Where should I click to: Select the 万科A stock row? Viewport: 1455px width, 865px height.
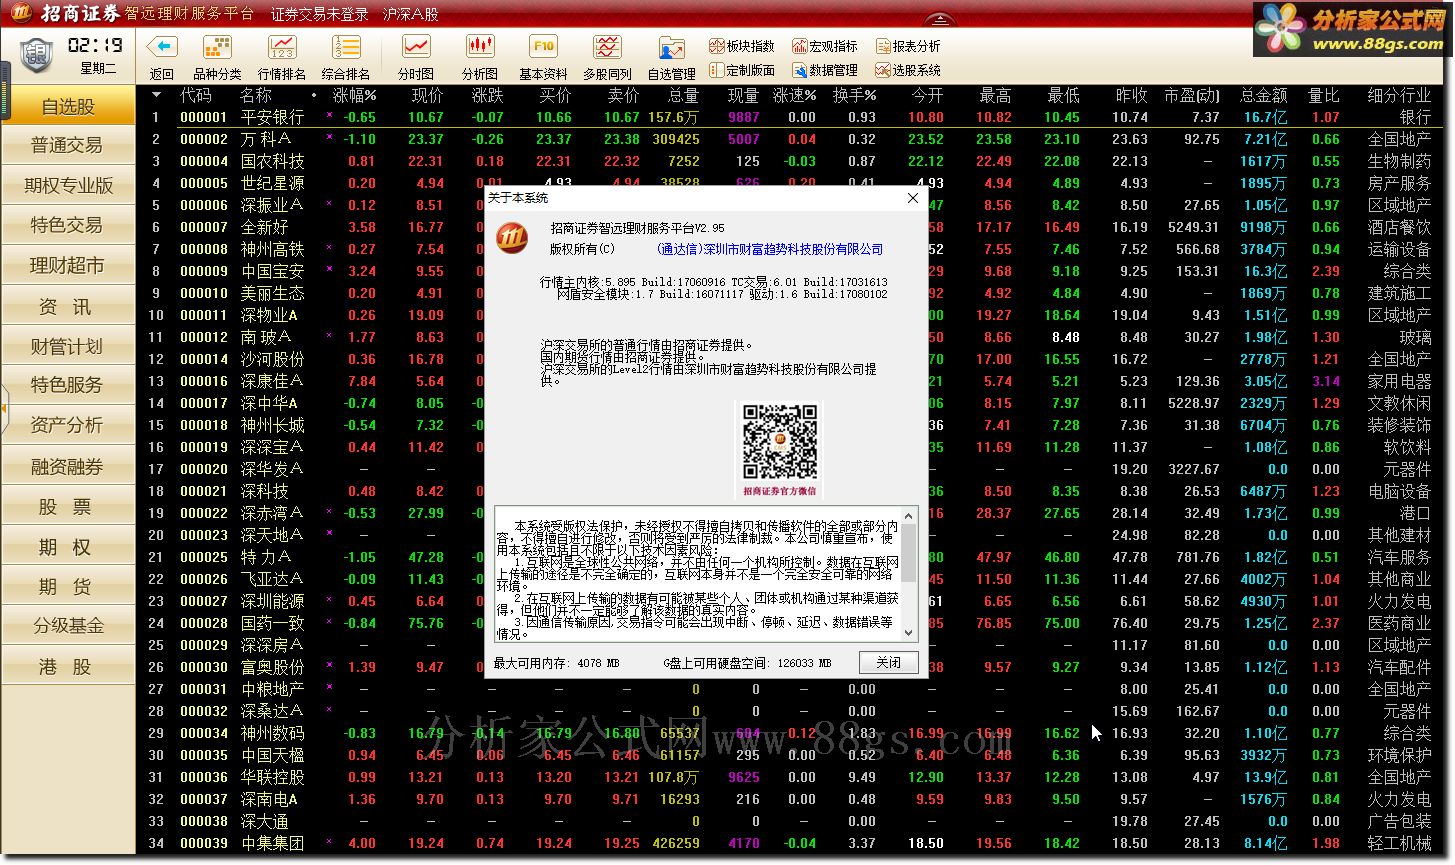pos(794,139)
